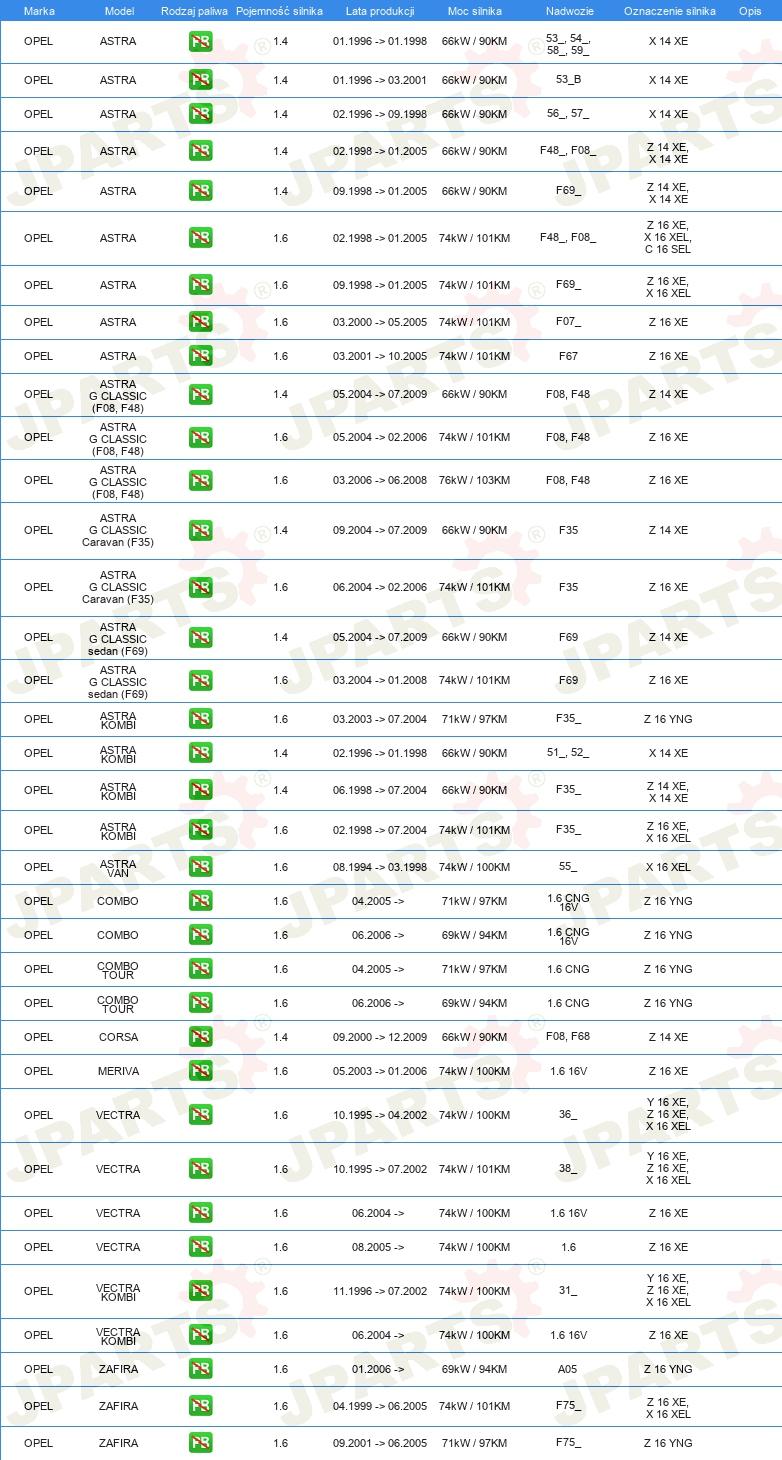
Task: Click the Model column header
Action: (119, 10)
